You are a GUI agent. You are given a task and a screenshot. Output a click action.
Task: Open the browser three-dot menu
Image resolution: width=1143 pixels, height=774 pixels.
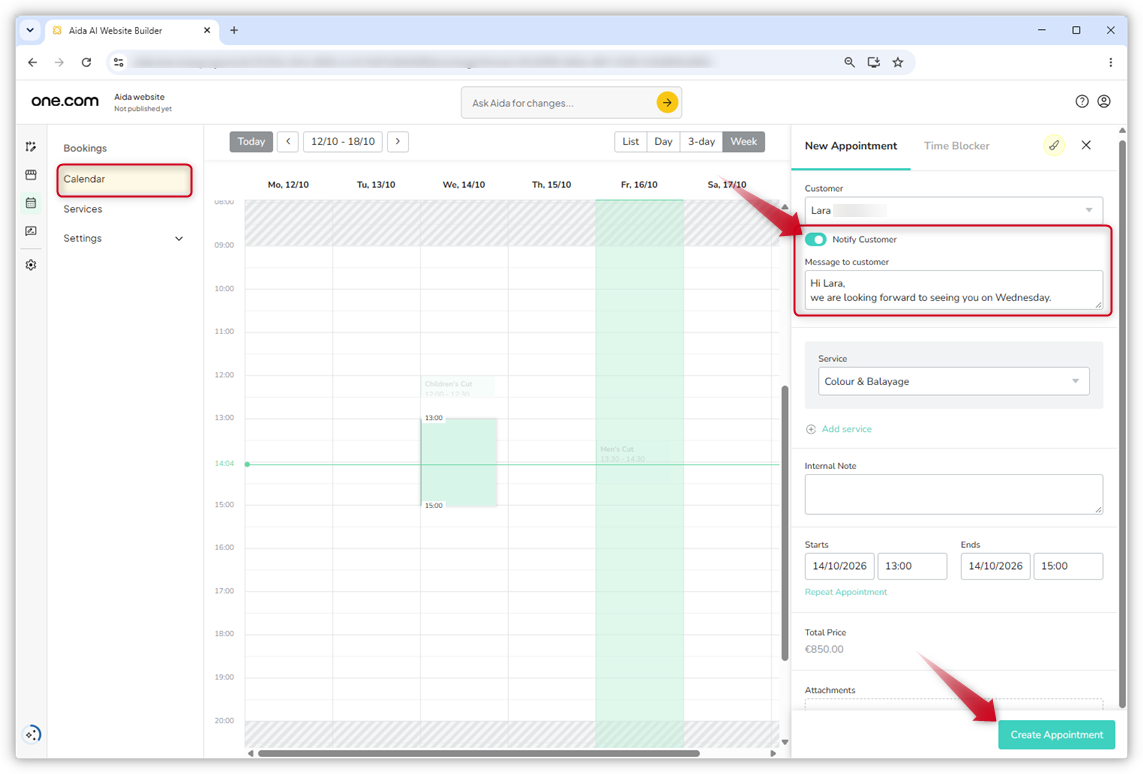pyautogui.click(x=1110, y=63)
